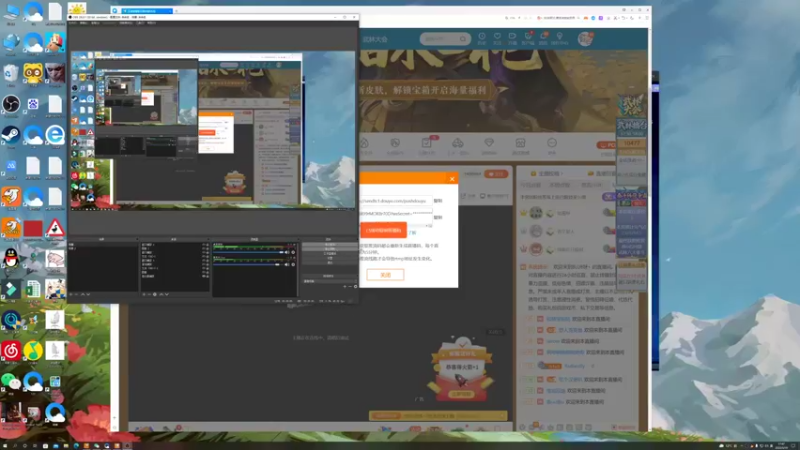Screen dimensions: 800x450
Task: Click the add scene plus icon in OBS
Action: coord(71,294)
